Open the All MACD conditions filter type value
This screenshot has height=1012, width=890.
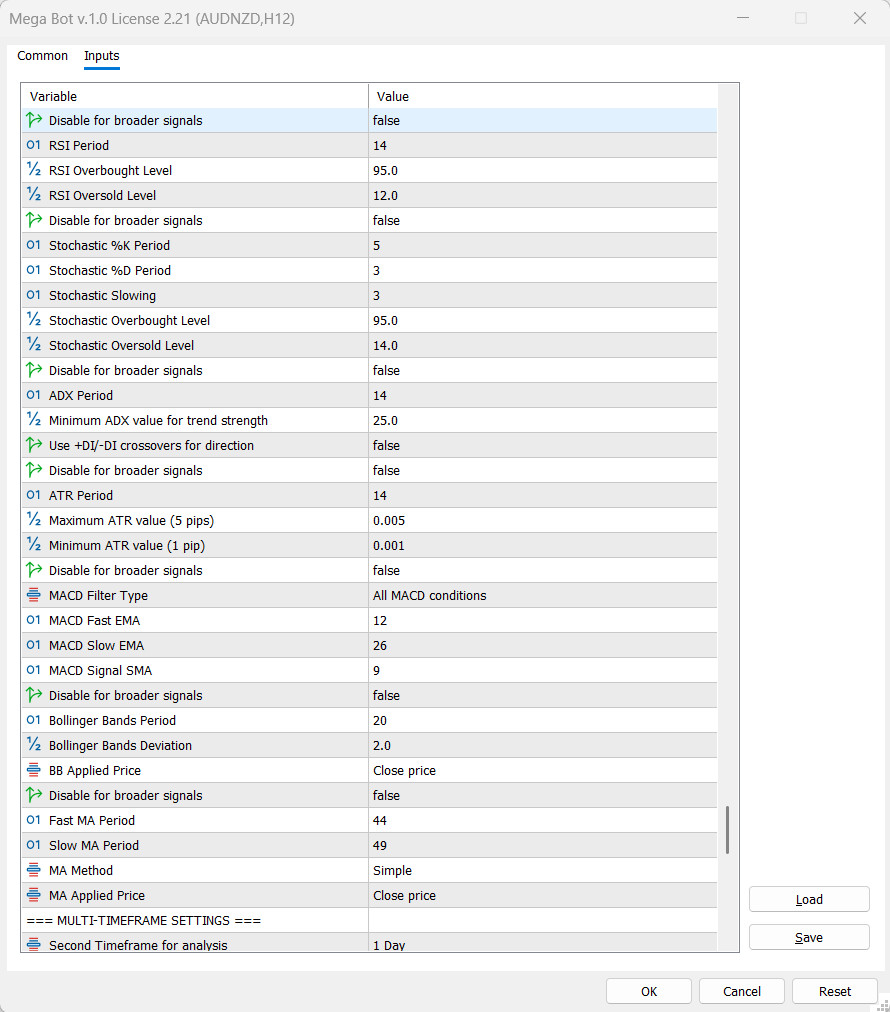(x=543, y=596)
